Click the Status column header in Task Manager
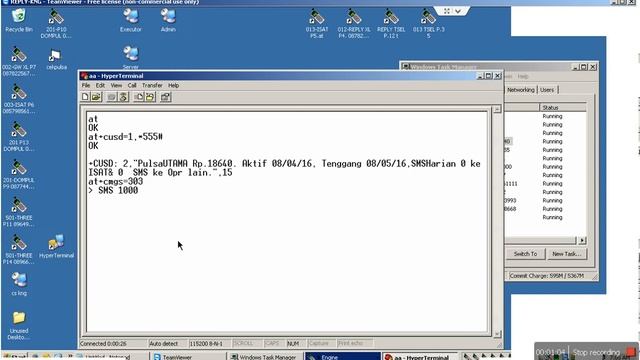The width and height of the screenshot is (640, 360). [563, 108]
